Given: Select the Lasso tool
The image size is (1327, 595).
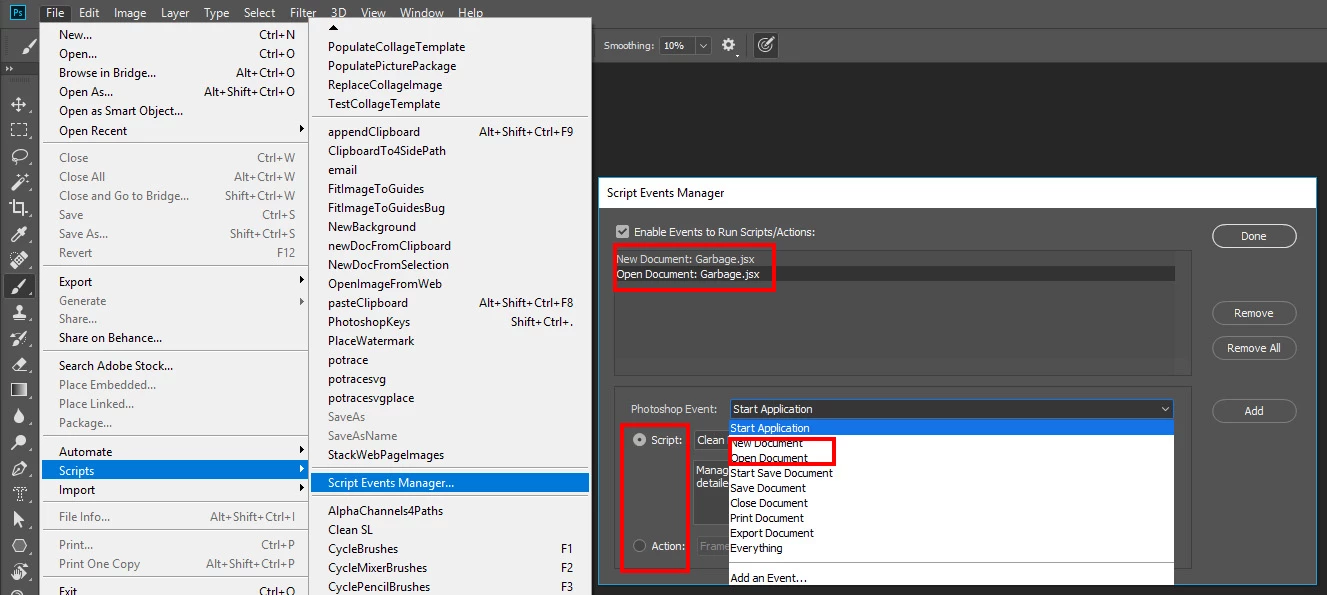Looking at the screenshot, I should point(18,156).
